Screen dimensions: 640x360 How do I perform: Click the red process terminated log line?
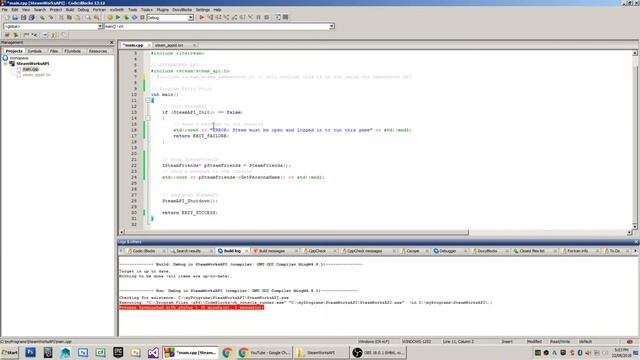pyautogui.click(x=191, y=307)
